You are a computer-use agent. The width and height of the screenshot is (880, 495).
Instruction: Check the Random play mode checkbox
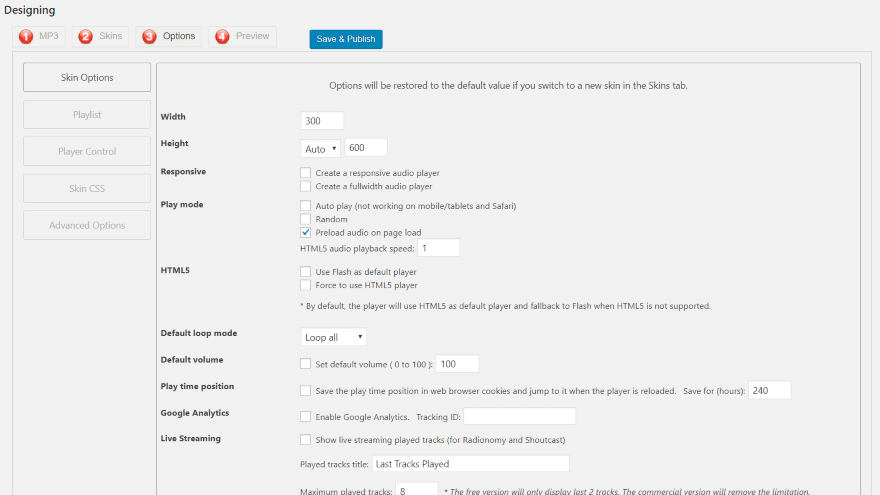pos(306,219)
